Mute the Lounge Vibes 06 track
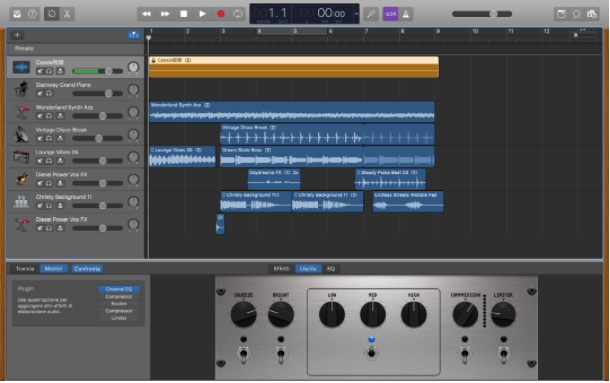Screen dimensions: 610x383 pos(40,161)
